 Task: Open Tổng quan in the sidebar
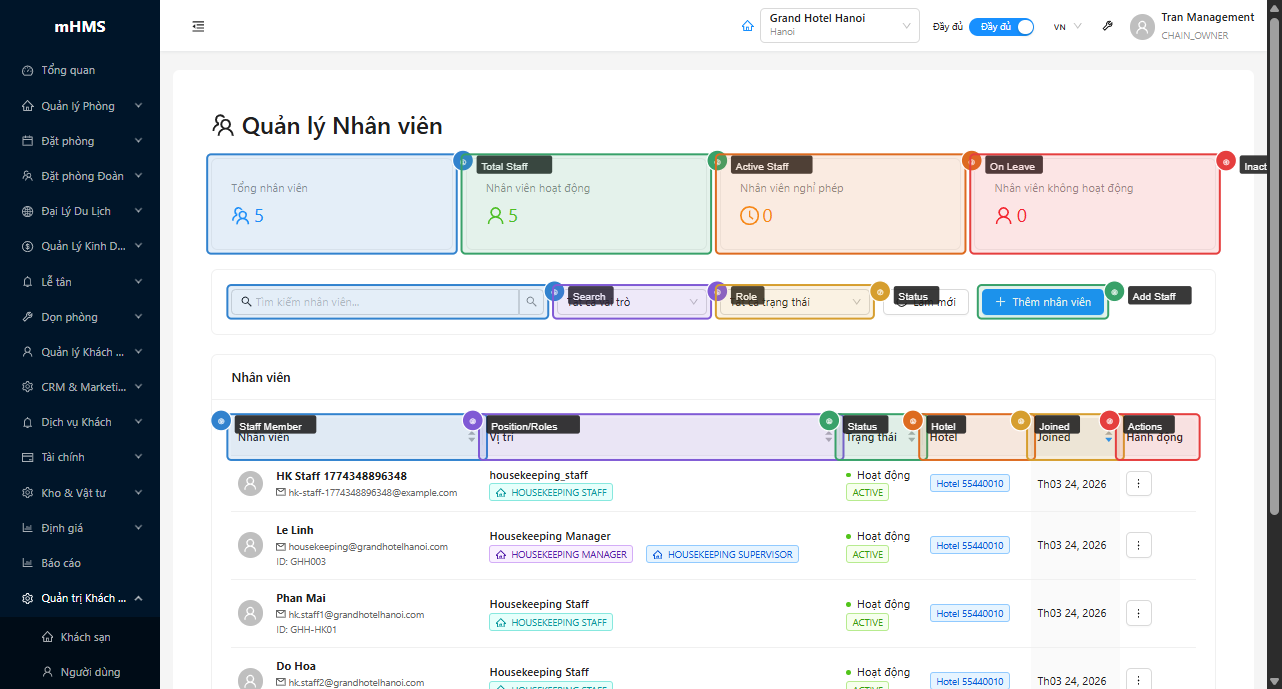(x=68, y=70)
